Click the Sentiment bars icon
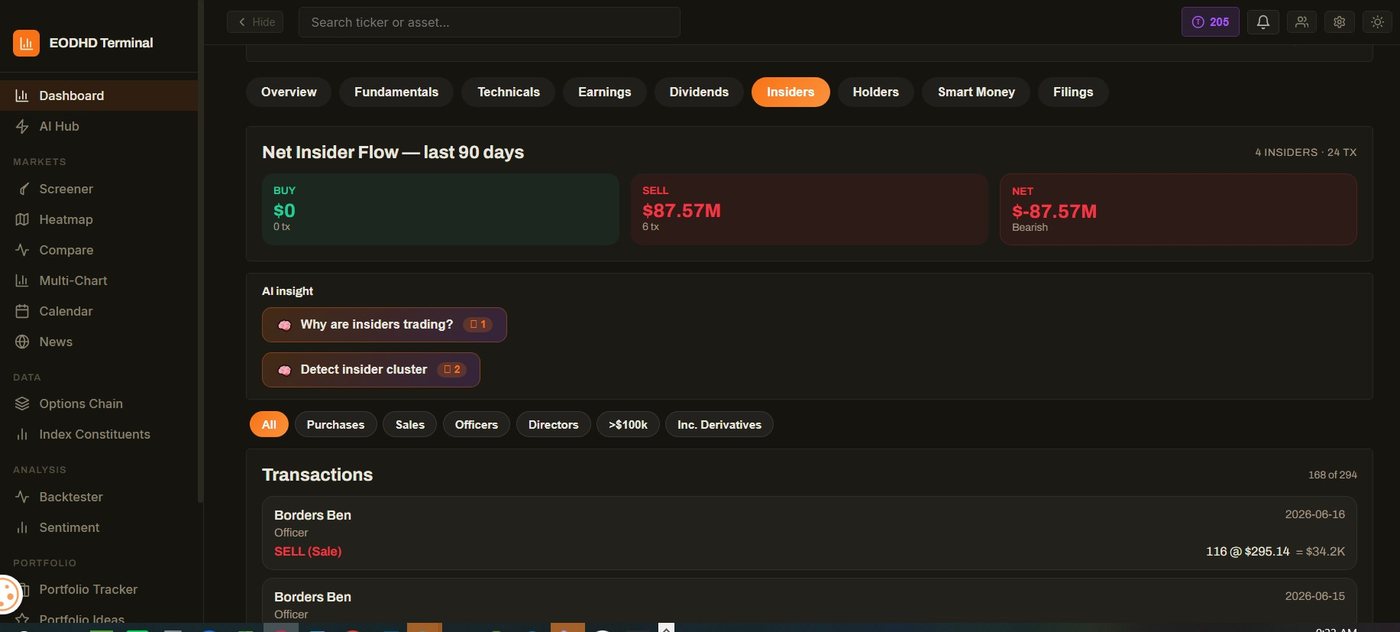 click(x=22, y=528)
